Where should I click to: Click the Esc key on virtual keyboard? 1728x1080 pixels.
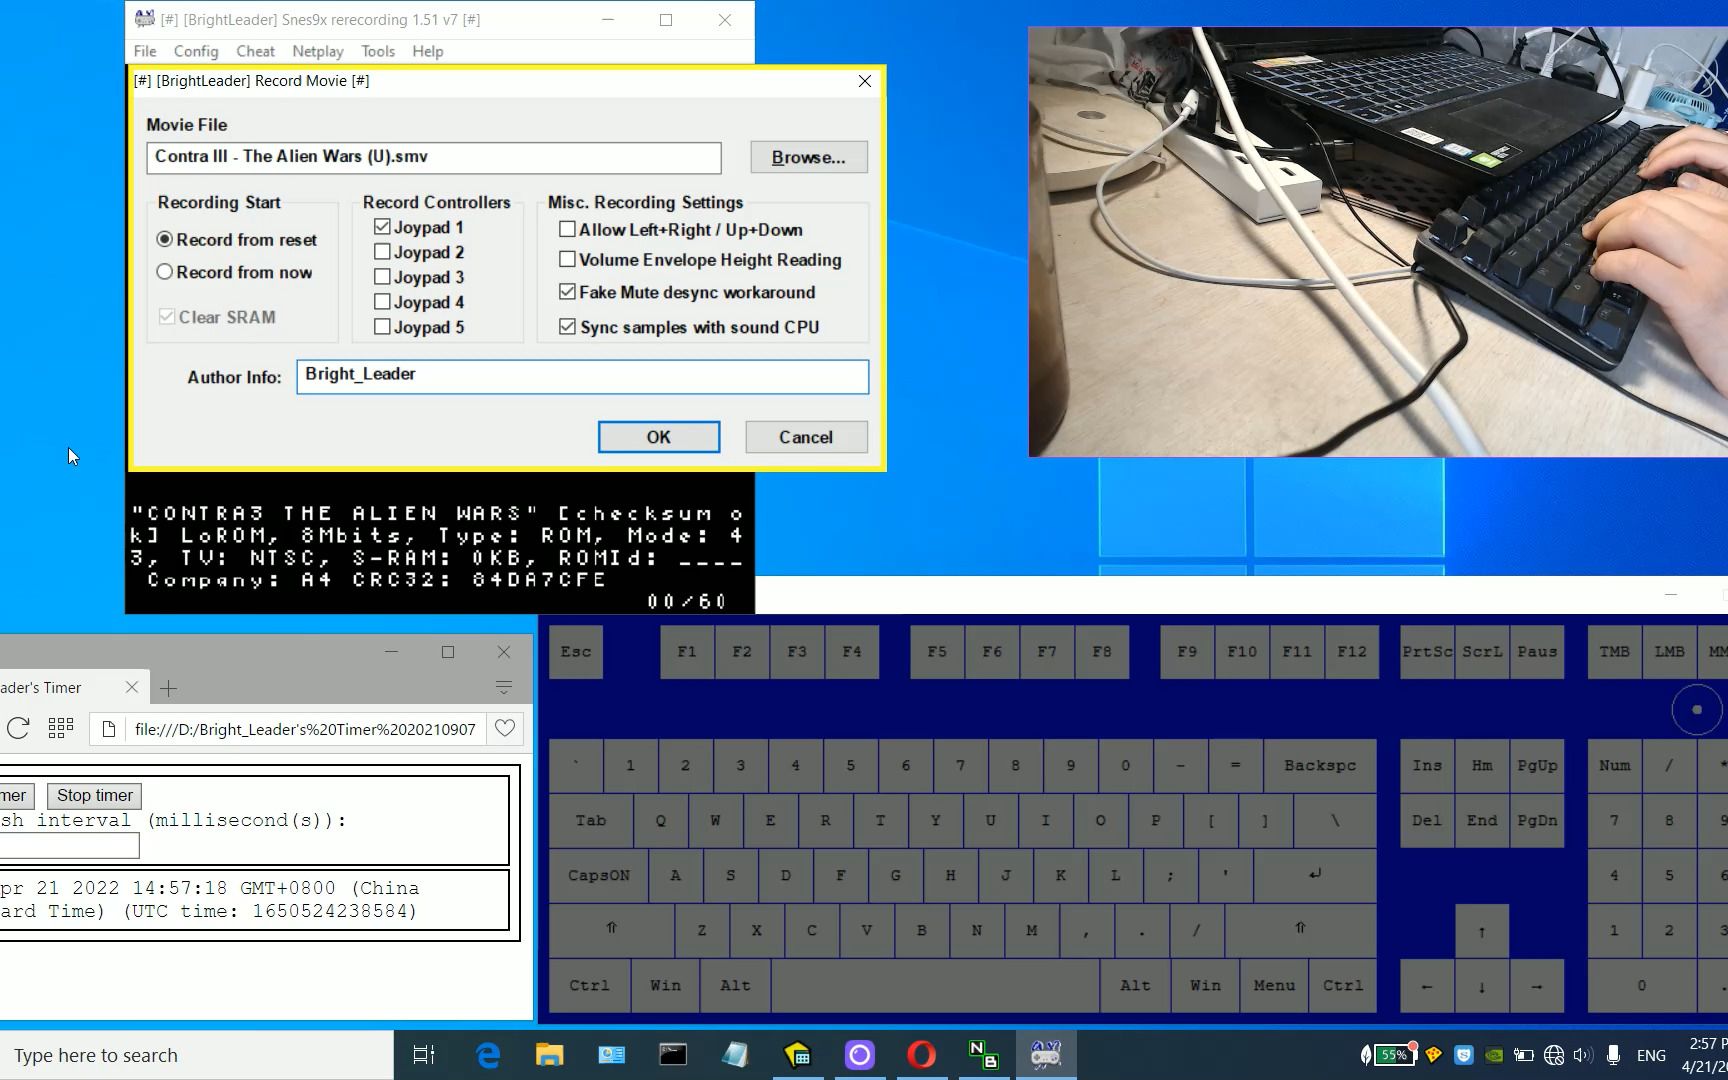[576, 652]
